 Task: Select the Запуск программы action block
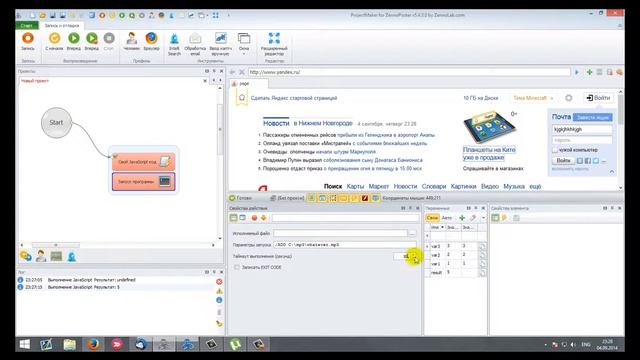tap(143, 181)
